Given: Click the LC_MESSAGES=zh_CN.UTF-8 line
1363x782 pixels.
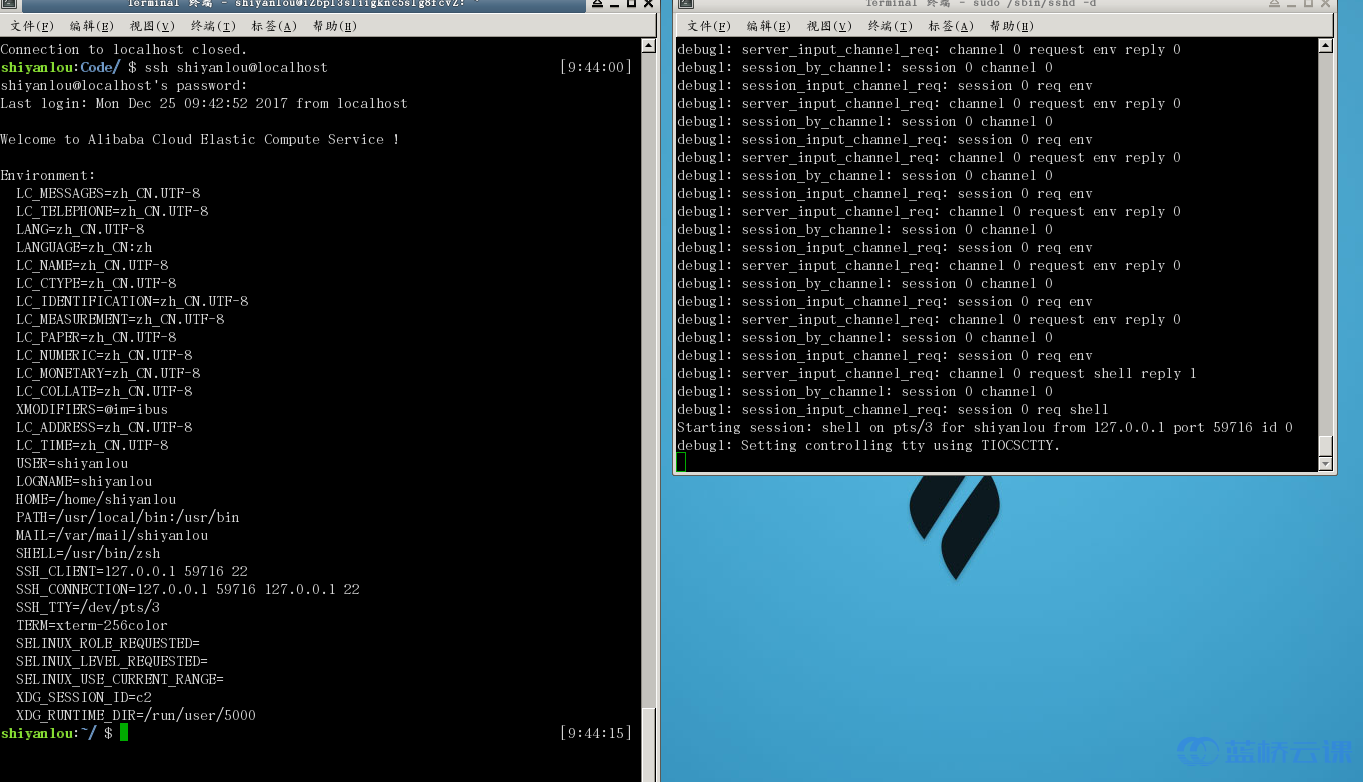Looking at the screenshot, I should pyautogui.click(x=108, y=193).
